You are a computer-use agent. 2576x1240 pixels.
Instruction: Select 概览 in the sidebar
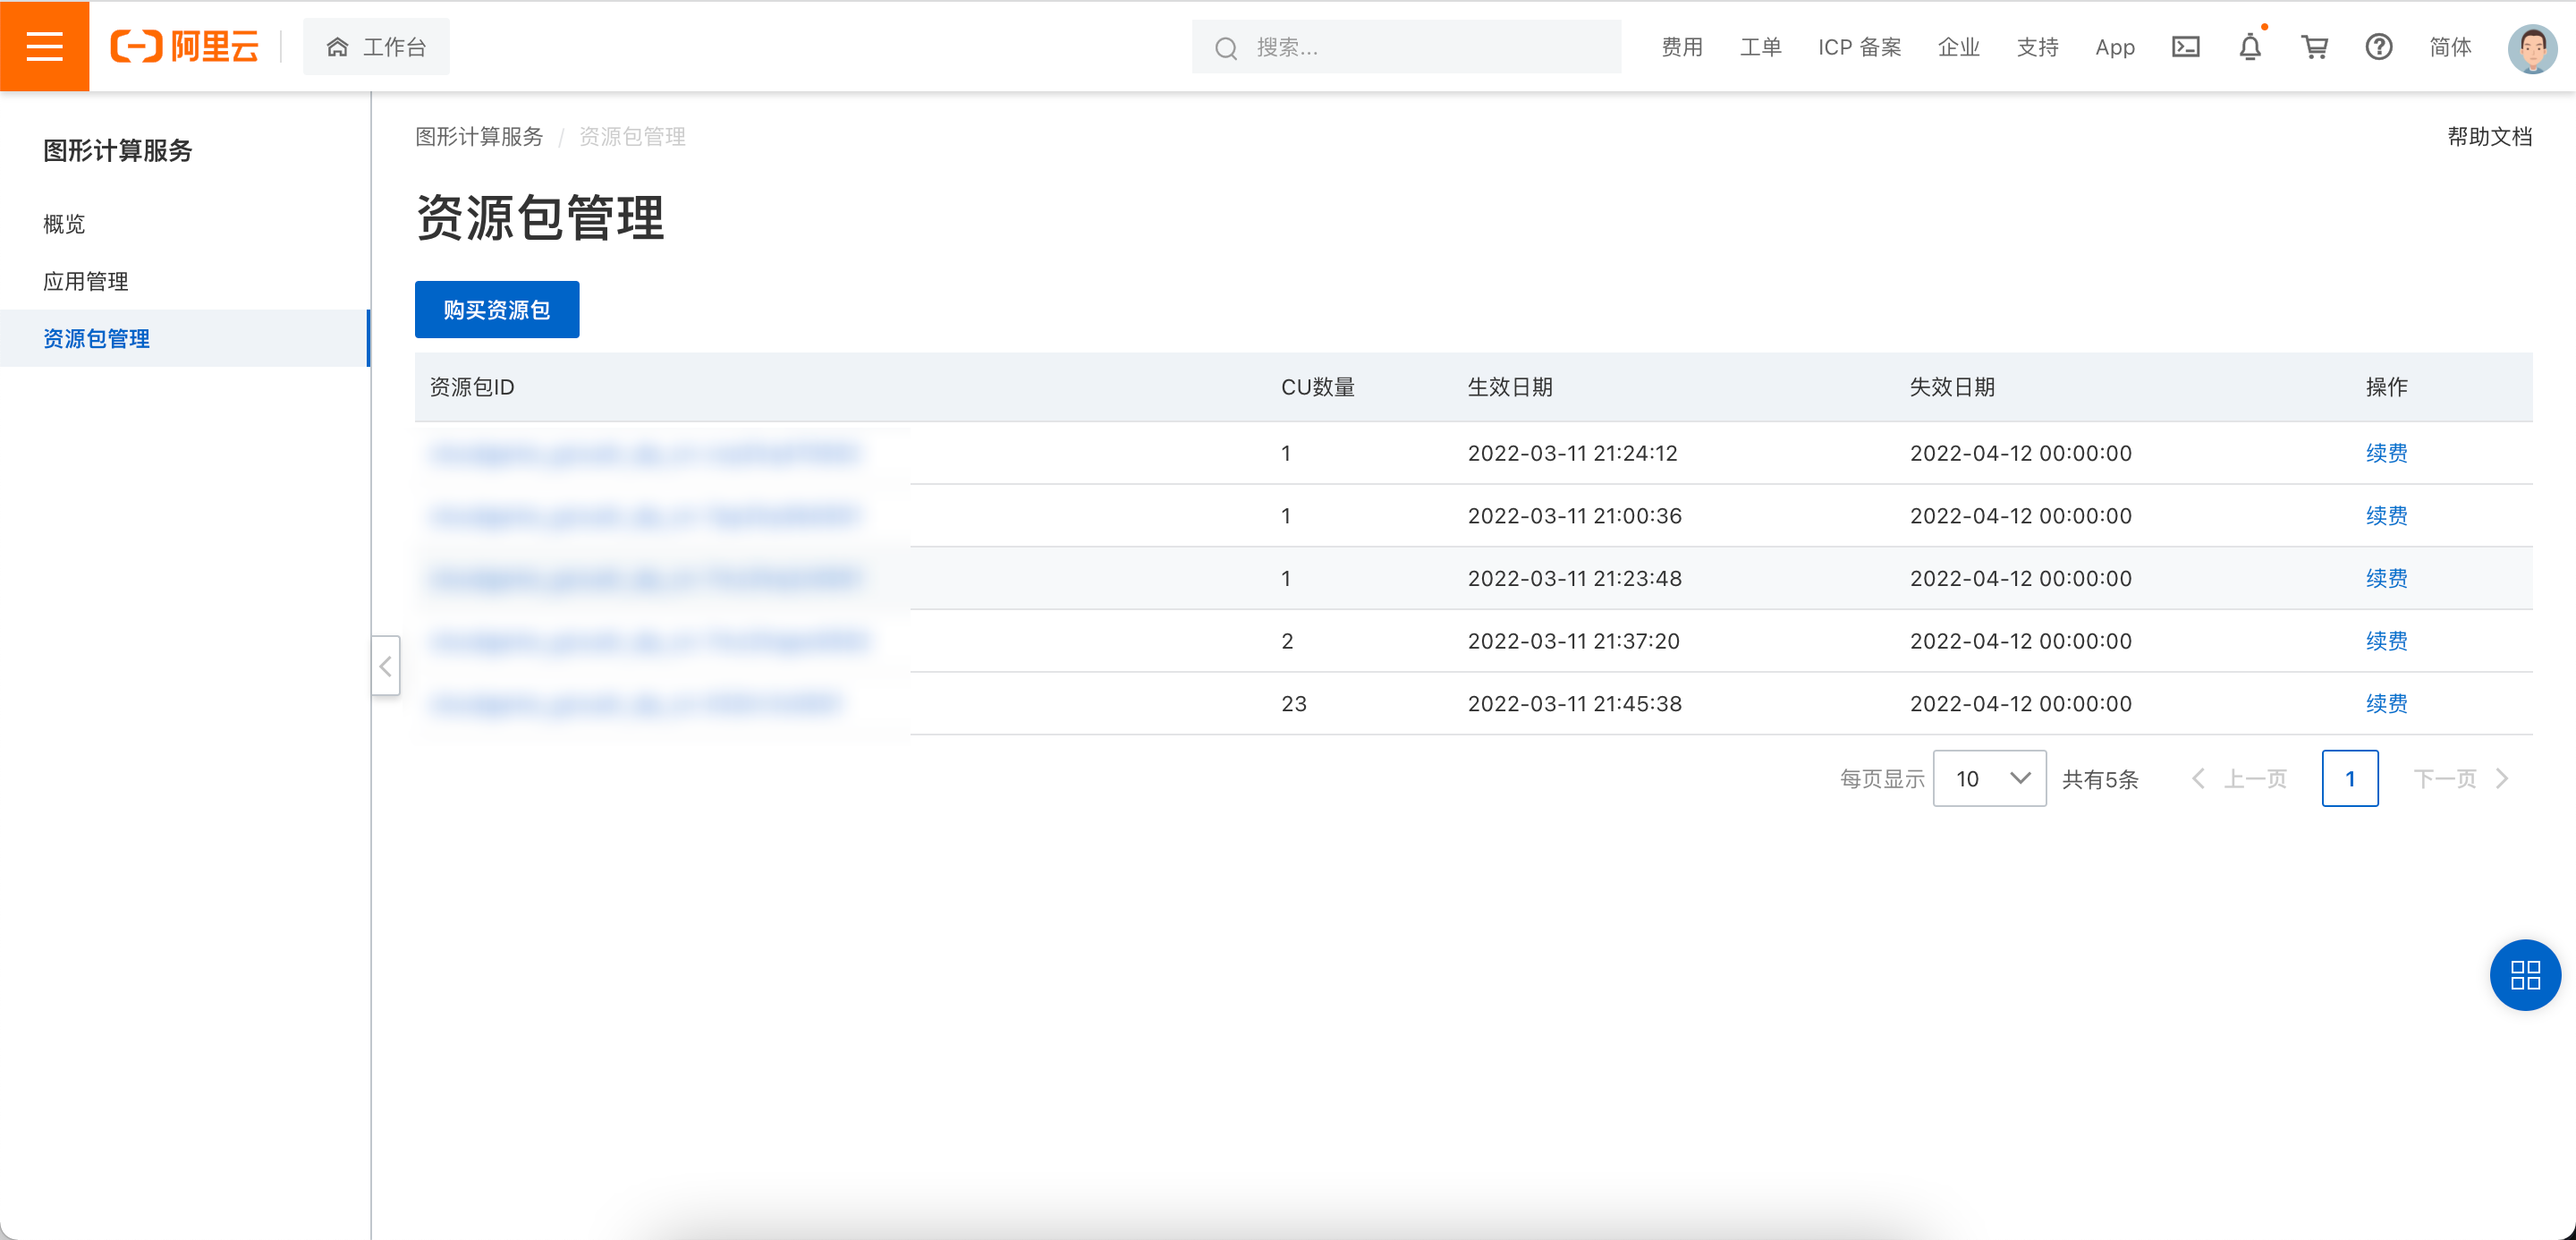pos(64,224)
